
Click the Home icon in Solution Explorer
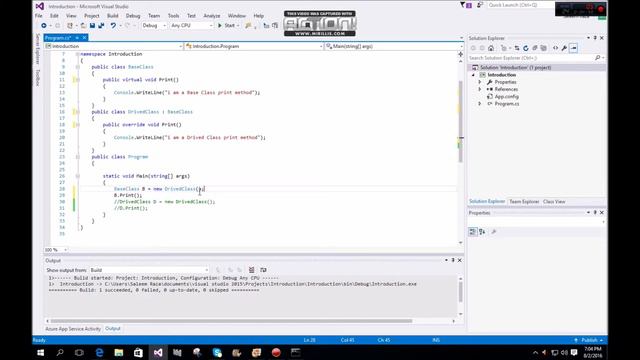pyautogui.click(x=491, y=48)
